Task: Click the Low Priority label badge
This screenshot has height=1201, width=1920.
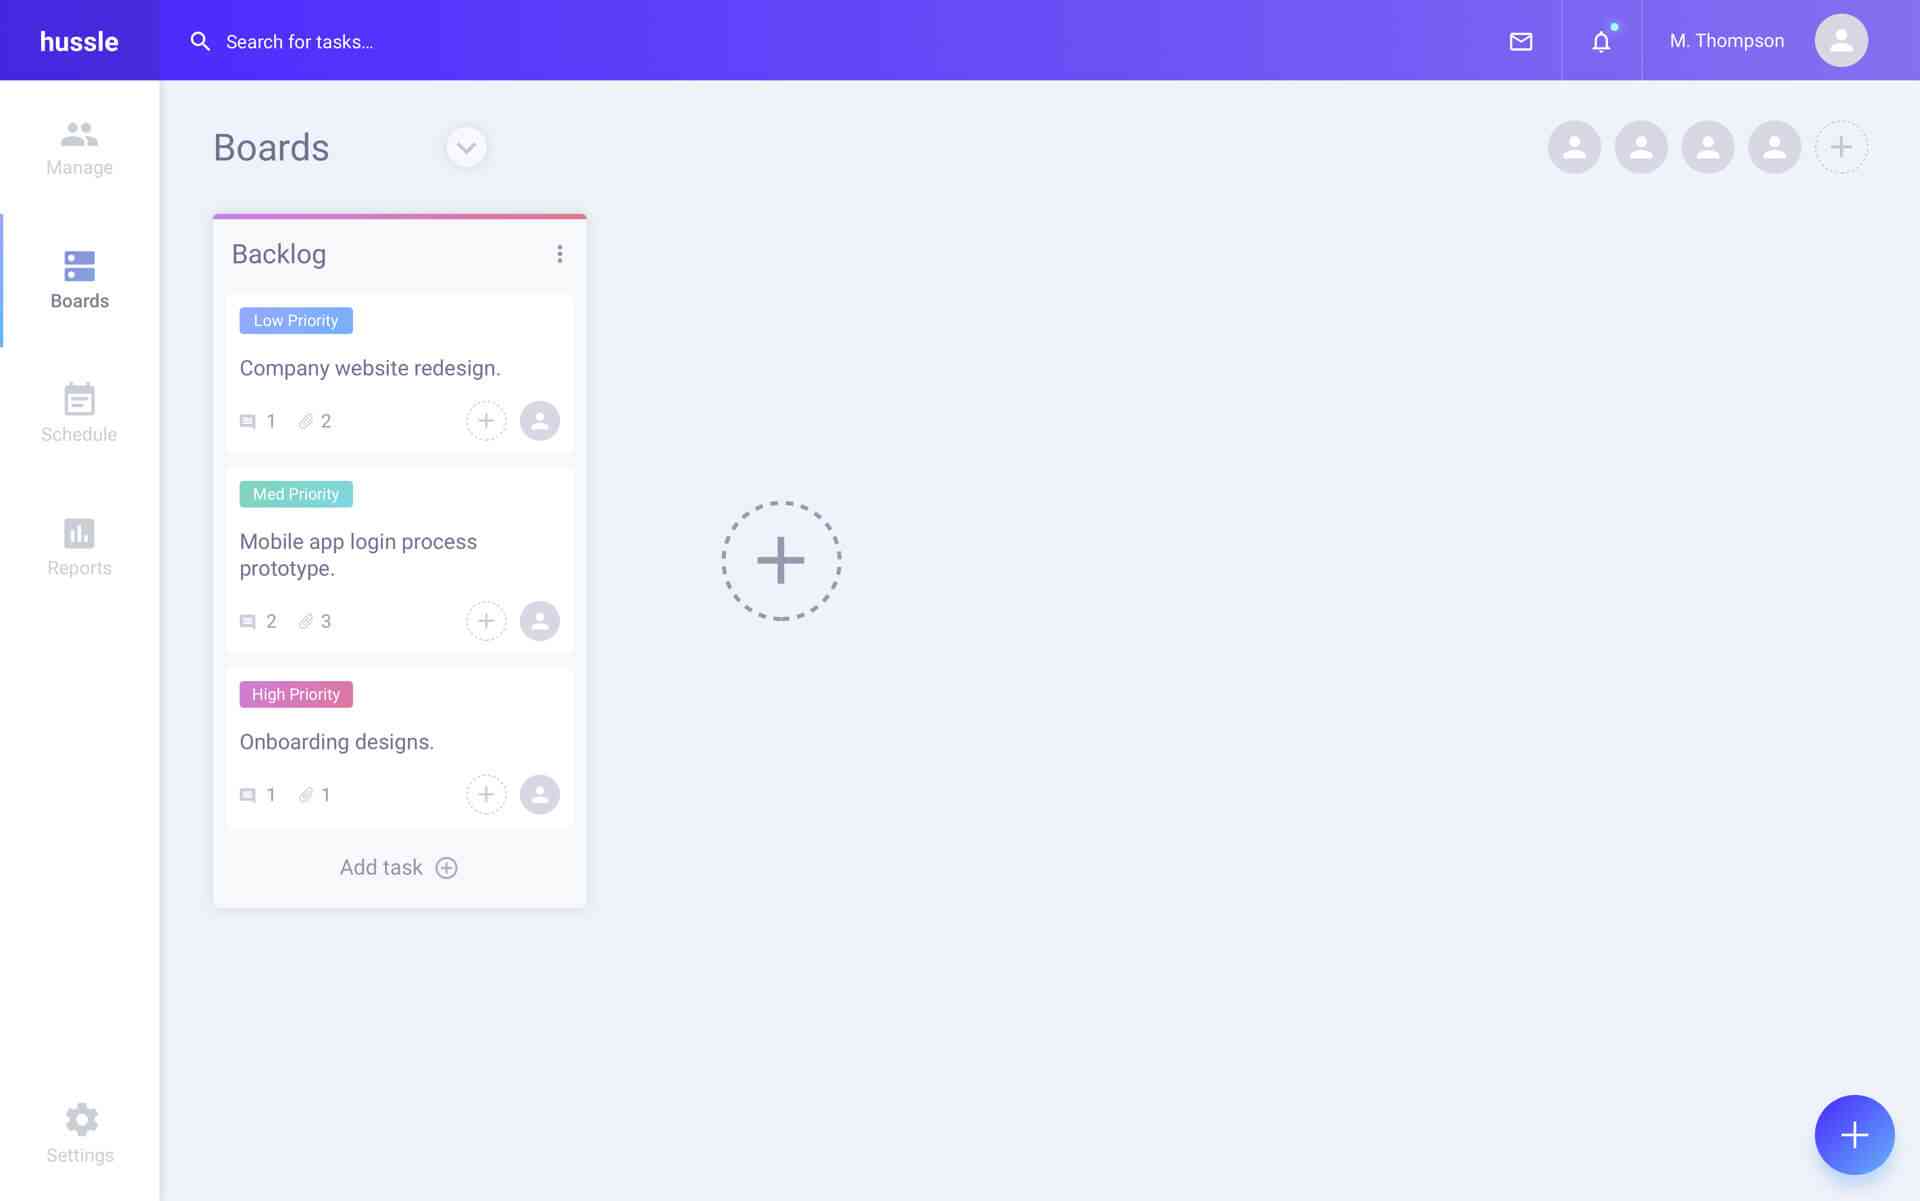Action: (x=295, y=321)
